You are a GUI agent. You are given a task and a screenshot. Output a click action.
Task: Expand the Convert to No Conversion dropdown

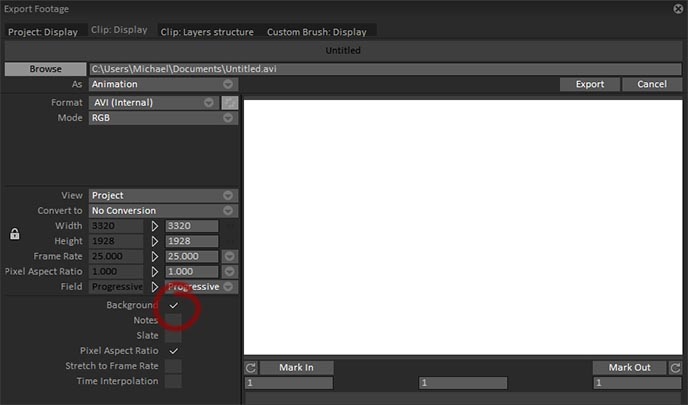pyautogui.click(x=164, y=211)
